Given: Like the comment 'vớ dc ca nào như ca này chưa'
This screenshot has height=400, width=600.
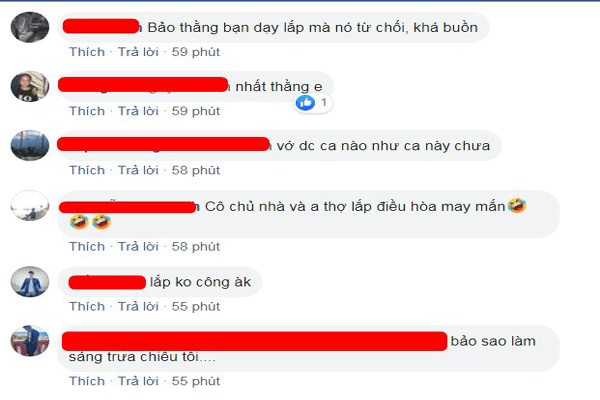Looking at the screenshot, I should [87, 170].
